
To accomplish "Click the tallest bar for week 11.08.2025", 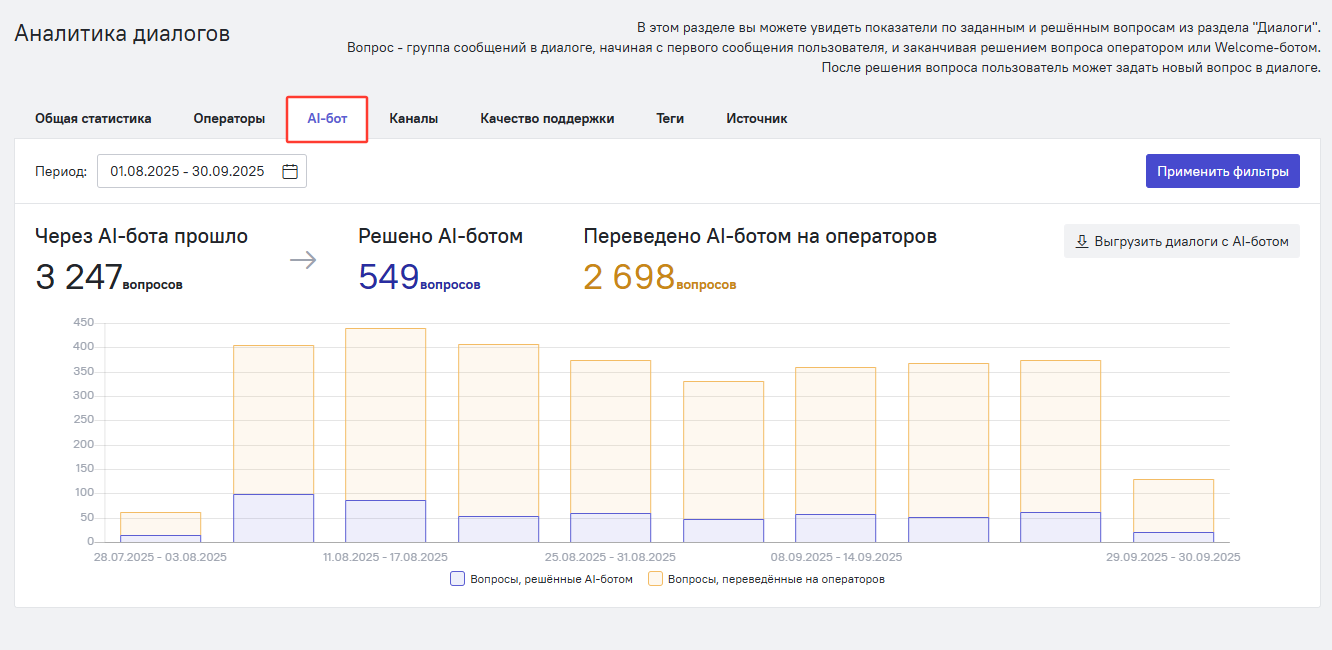I will (x=386, y=435).
